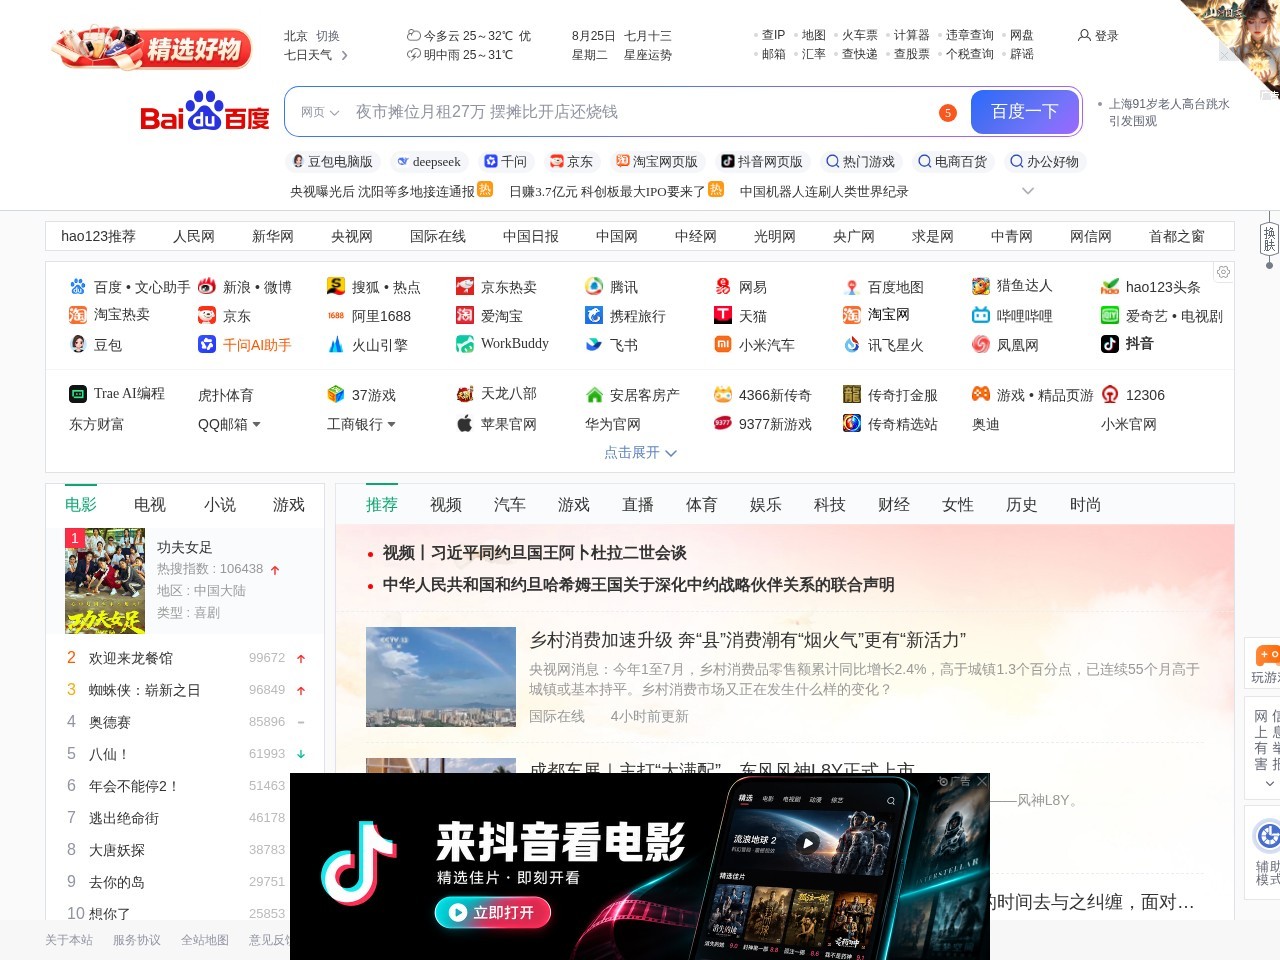This screenshot has height=960, width=1280.
Task: Click the 搜狐 • 热点 site icon
Action: [x=336, y=287]
